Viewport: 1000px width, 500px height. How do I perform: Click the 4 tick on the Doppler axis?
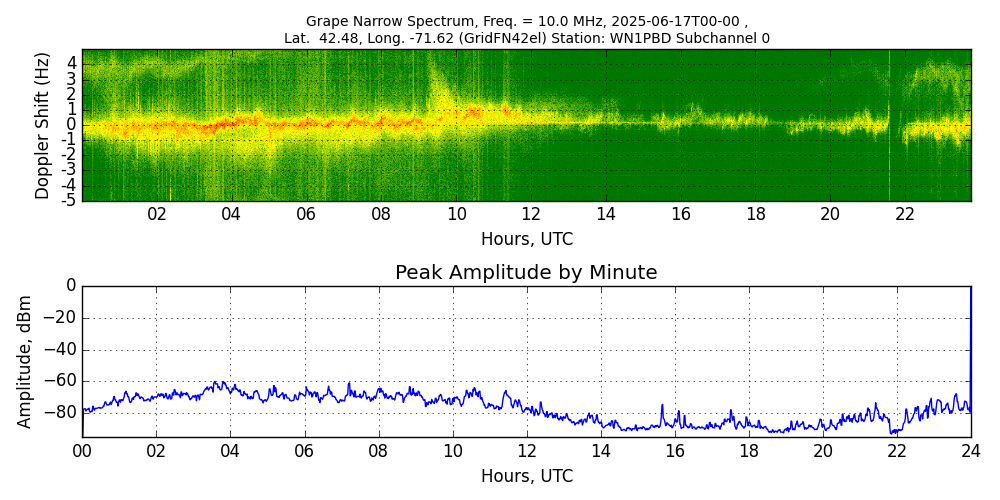71,62
